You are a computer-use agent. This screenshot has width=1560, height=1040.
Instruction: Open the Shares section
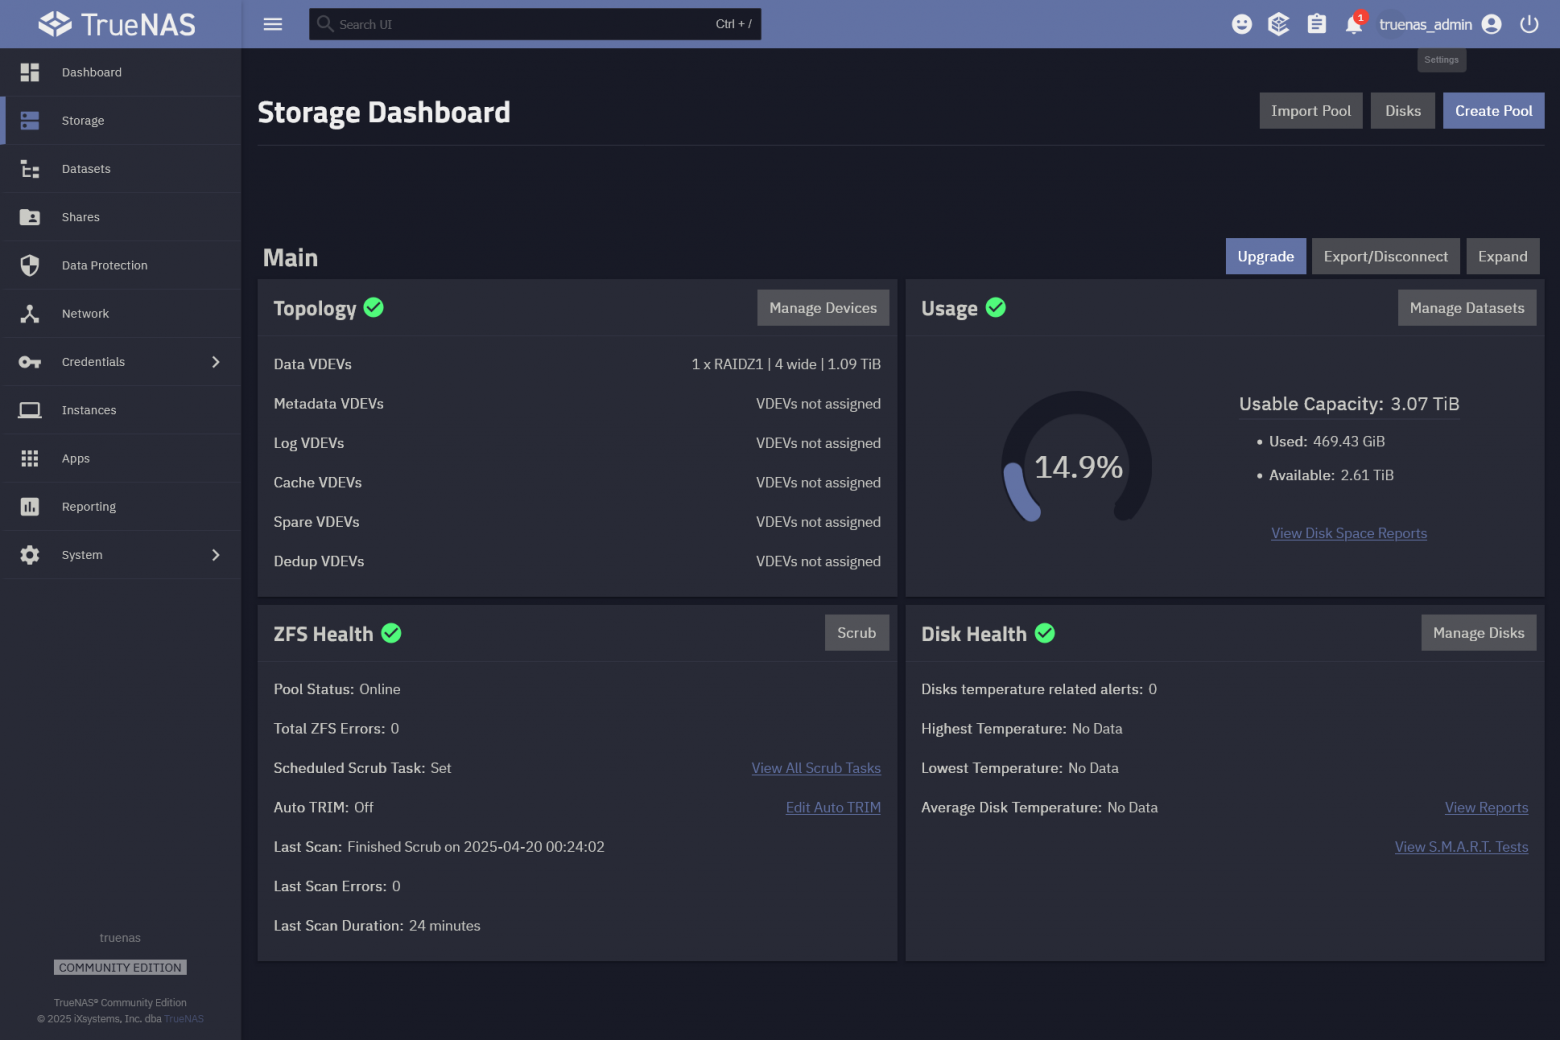point(80,217)
